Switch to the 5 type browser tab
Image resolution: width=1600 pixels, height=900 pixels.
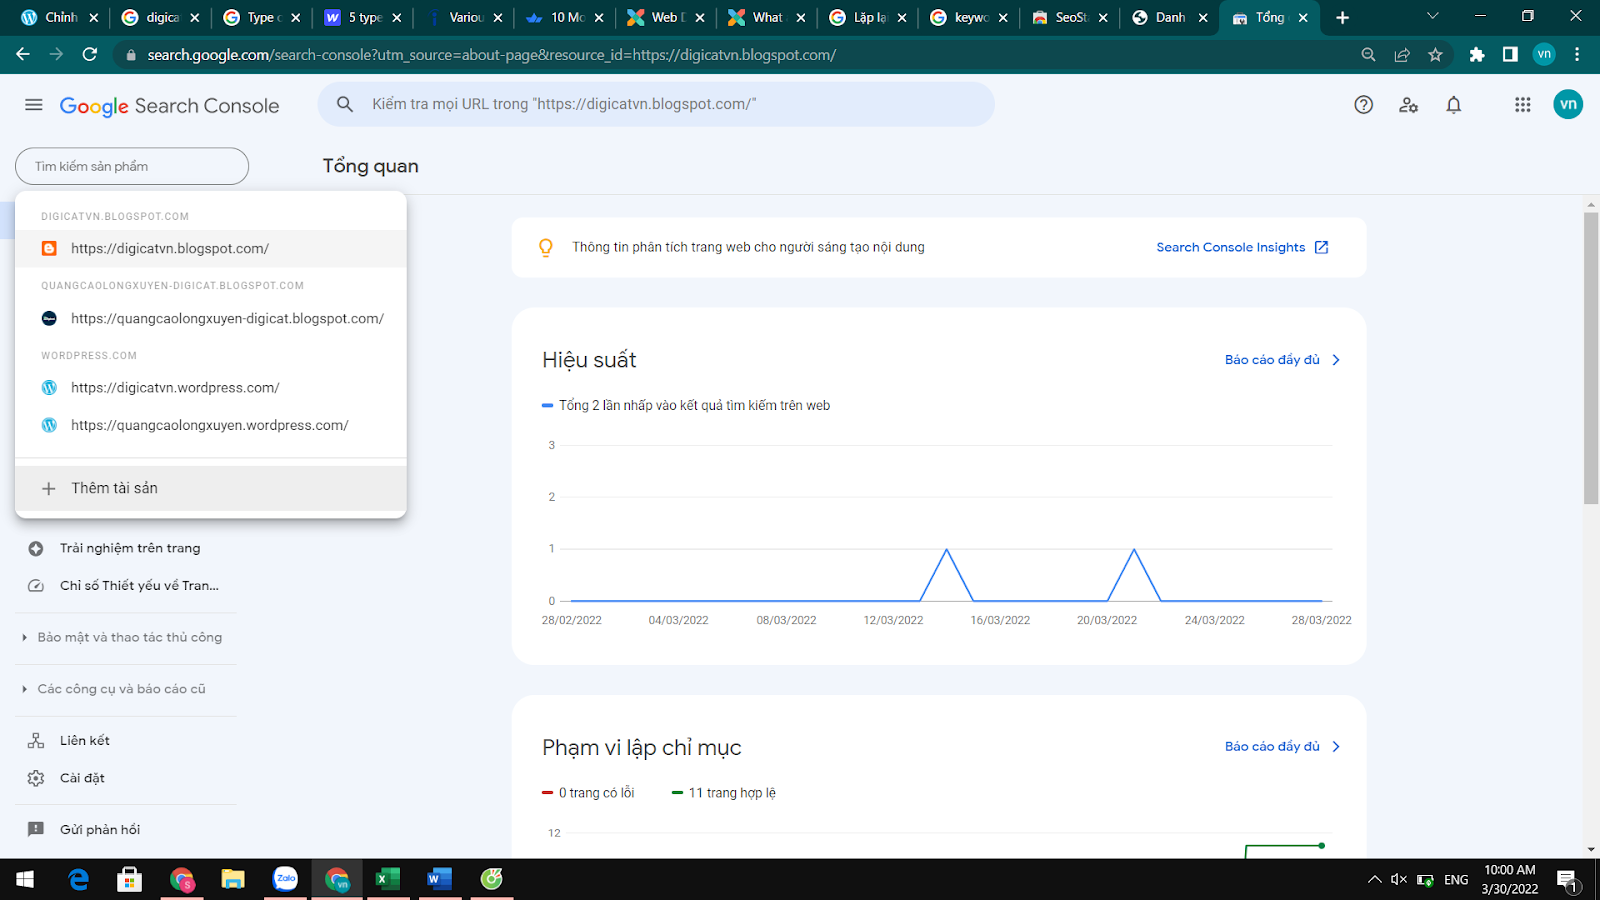click(x=361, y=17)
